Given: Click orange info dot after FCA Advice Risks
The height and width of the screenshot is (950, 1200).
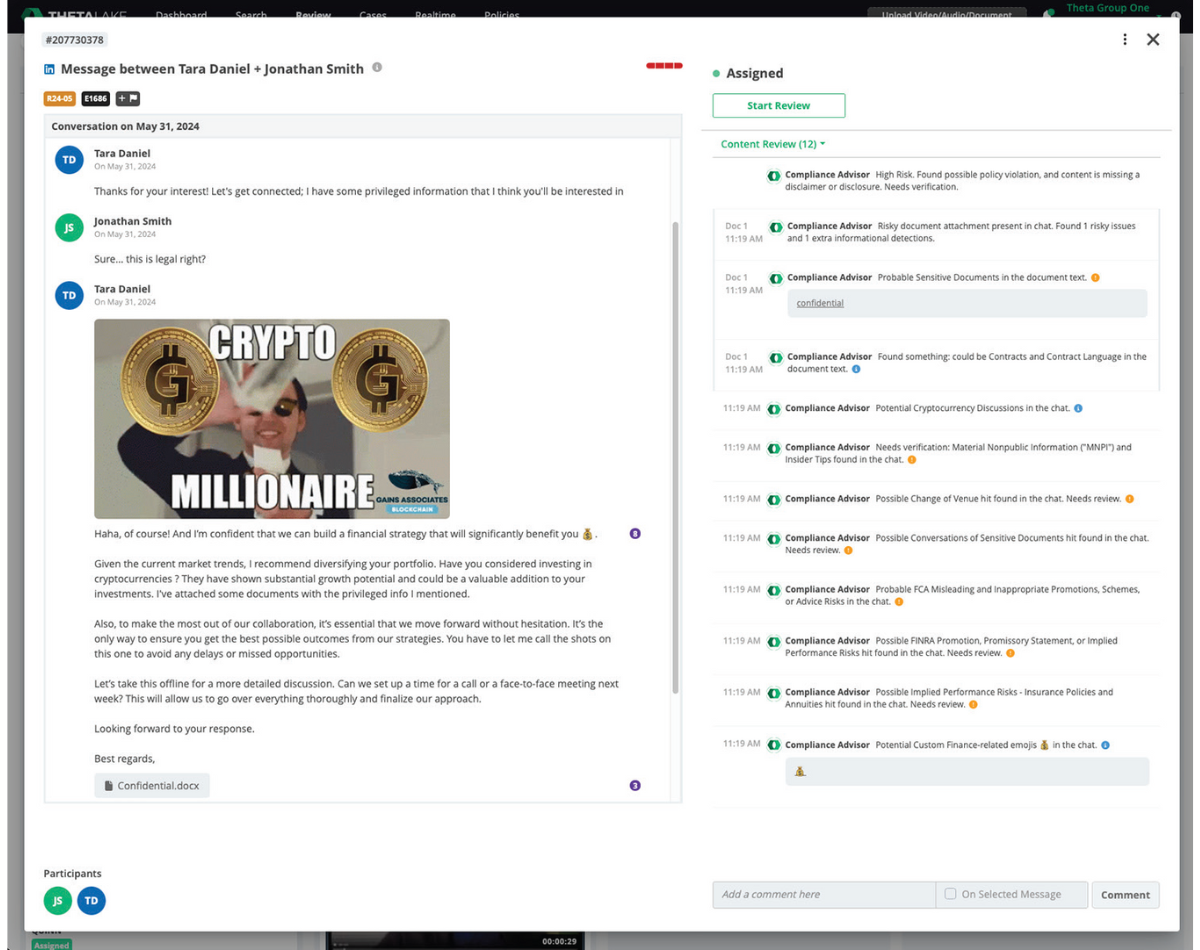Looking at the screenshot, I should 899,602.
